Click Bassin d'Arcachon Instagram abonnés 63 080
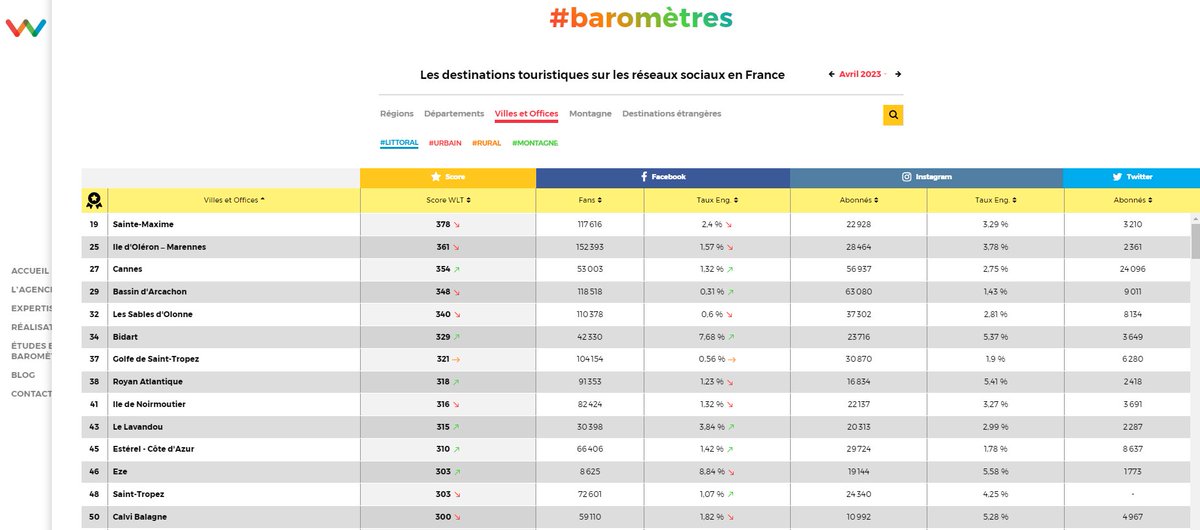Image resolution: width=1200 pixels, height=530 pixels. coord(858,292)
